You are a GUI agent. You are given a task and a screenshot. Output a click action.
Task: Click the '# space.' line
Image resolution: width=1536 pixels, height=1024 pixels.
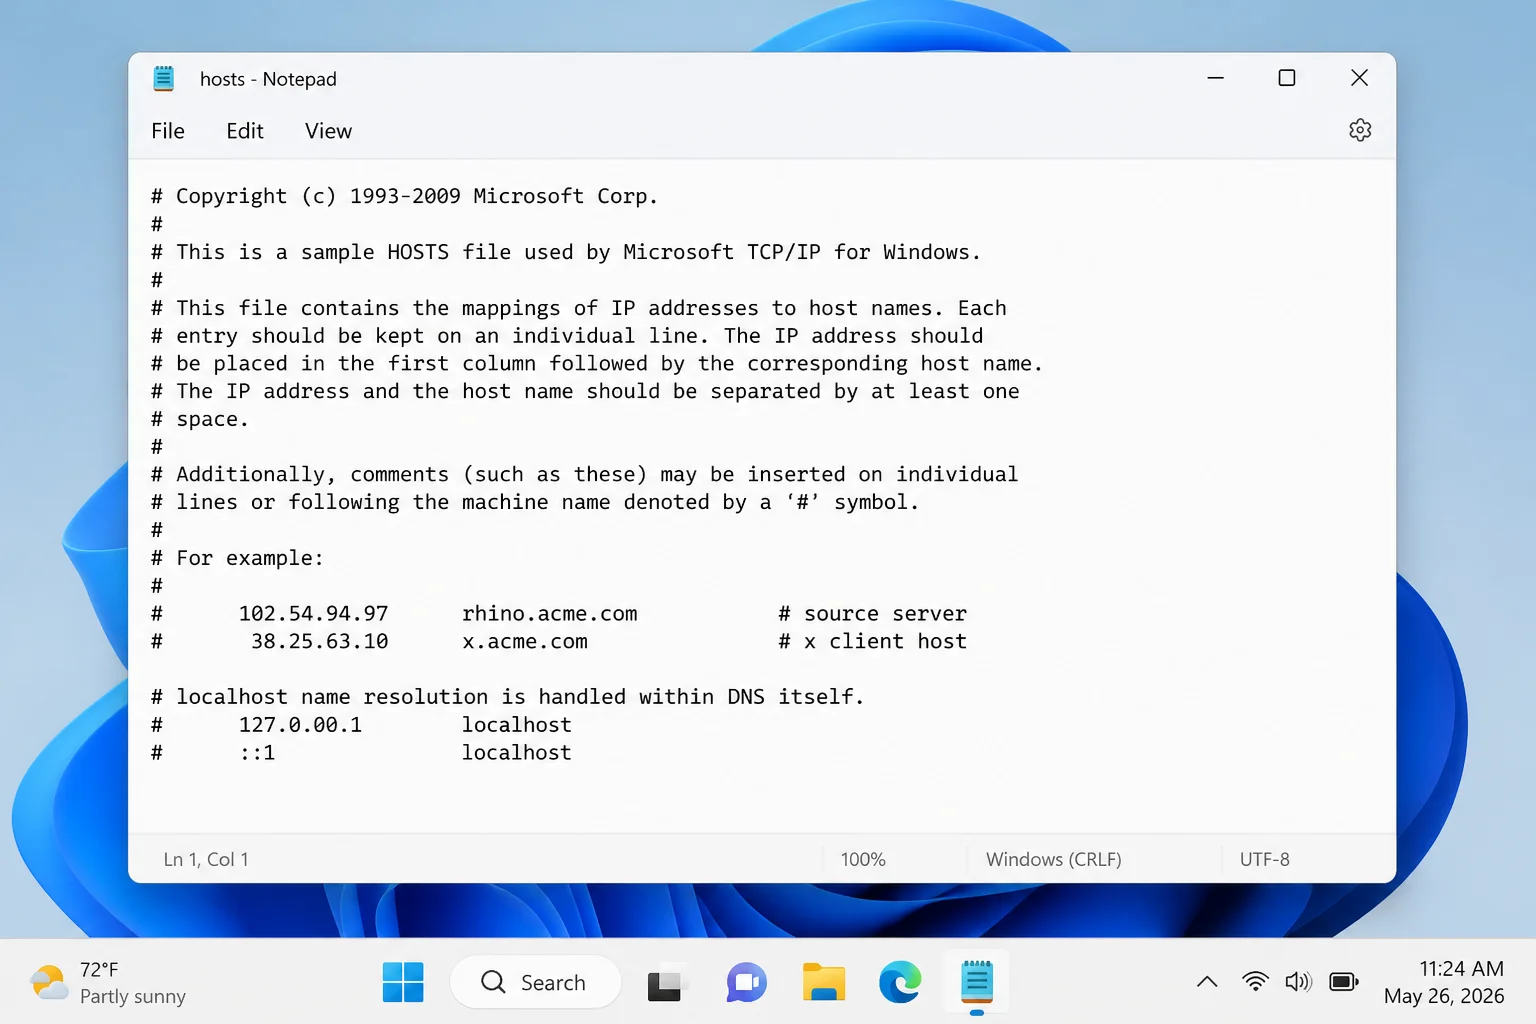click(200, 419)
